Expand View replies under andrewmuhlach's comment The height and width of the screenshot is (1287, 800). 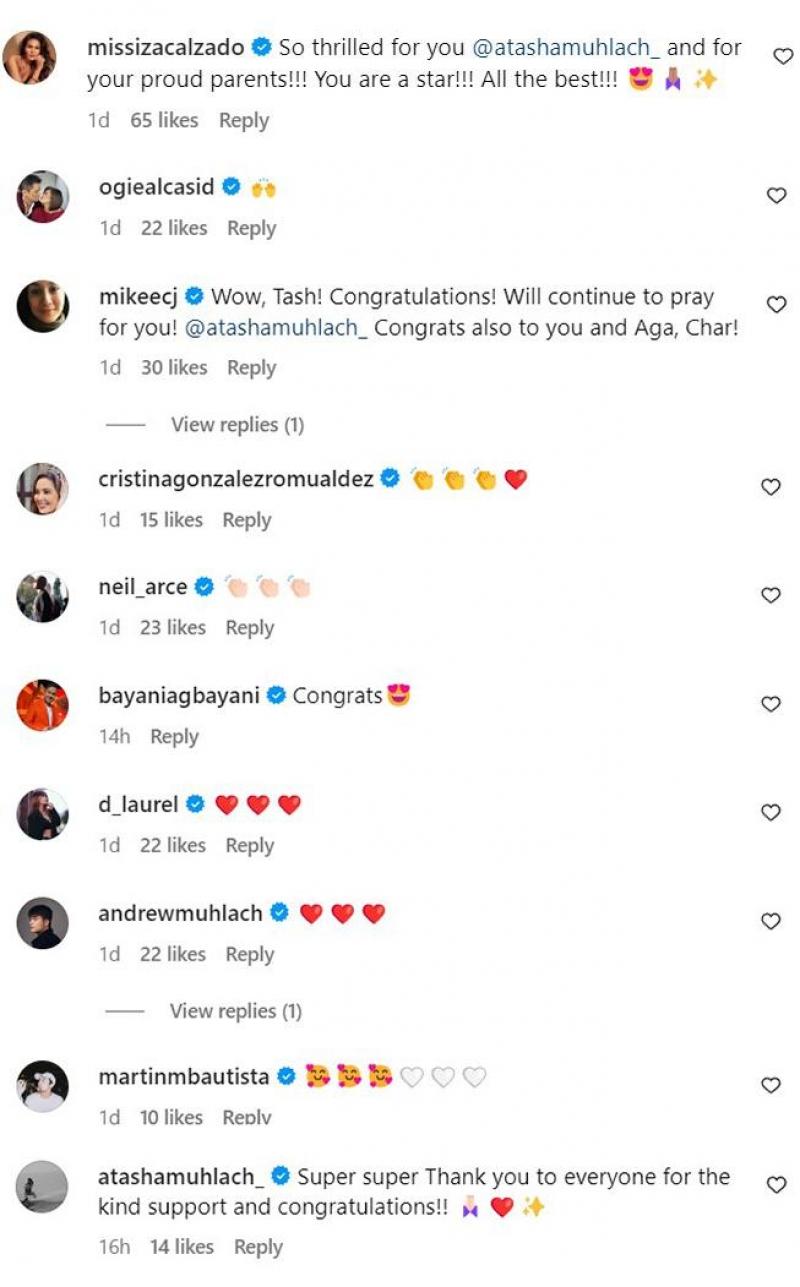click(235, 1011)
